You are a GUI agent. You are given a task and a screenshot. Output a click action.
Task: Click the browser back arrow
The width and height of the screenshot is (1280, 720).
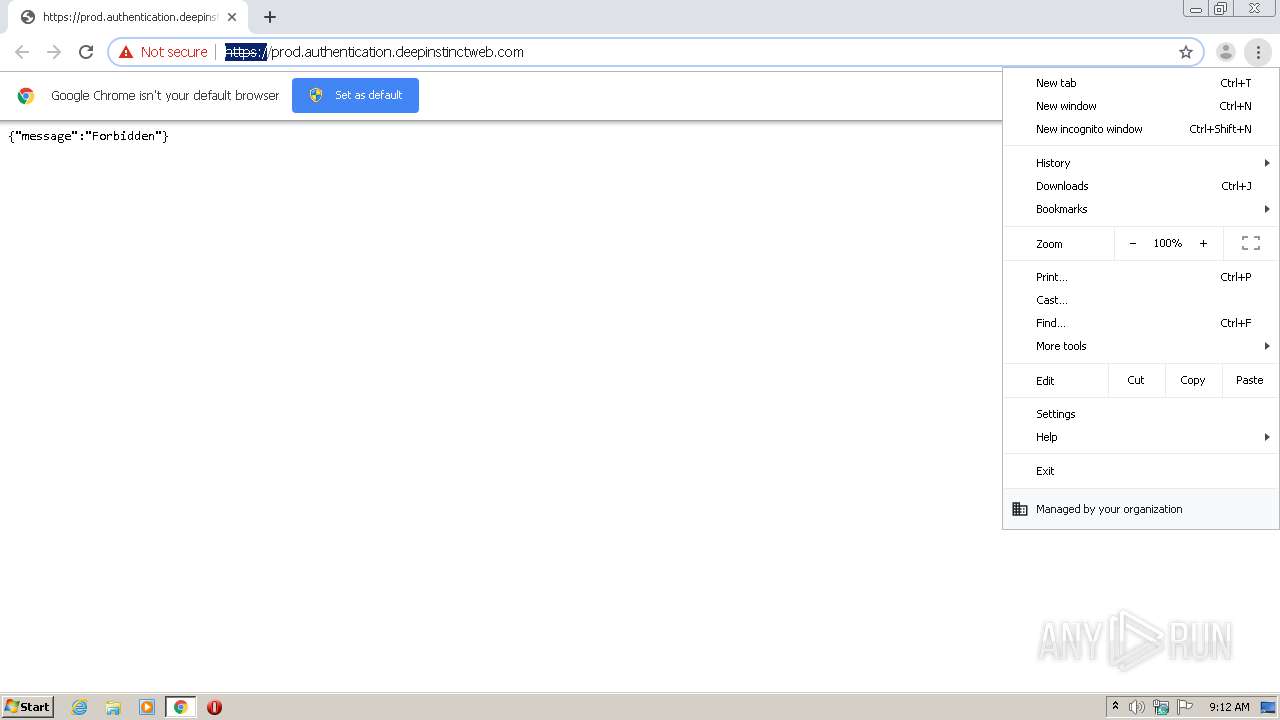[x=22, y=52]
